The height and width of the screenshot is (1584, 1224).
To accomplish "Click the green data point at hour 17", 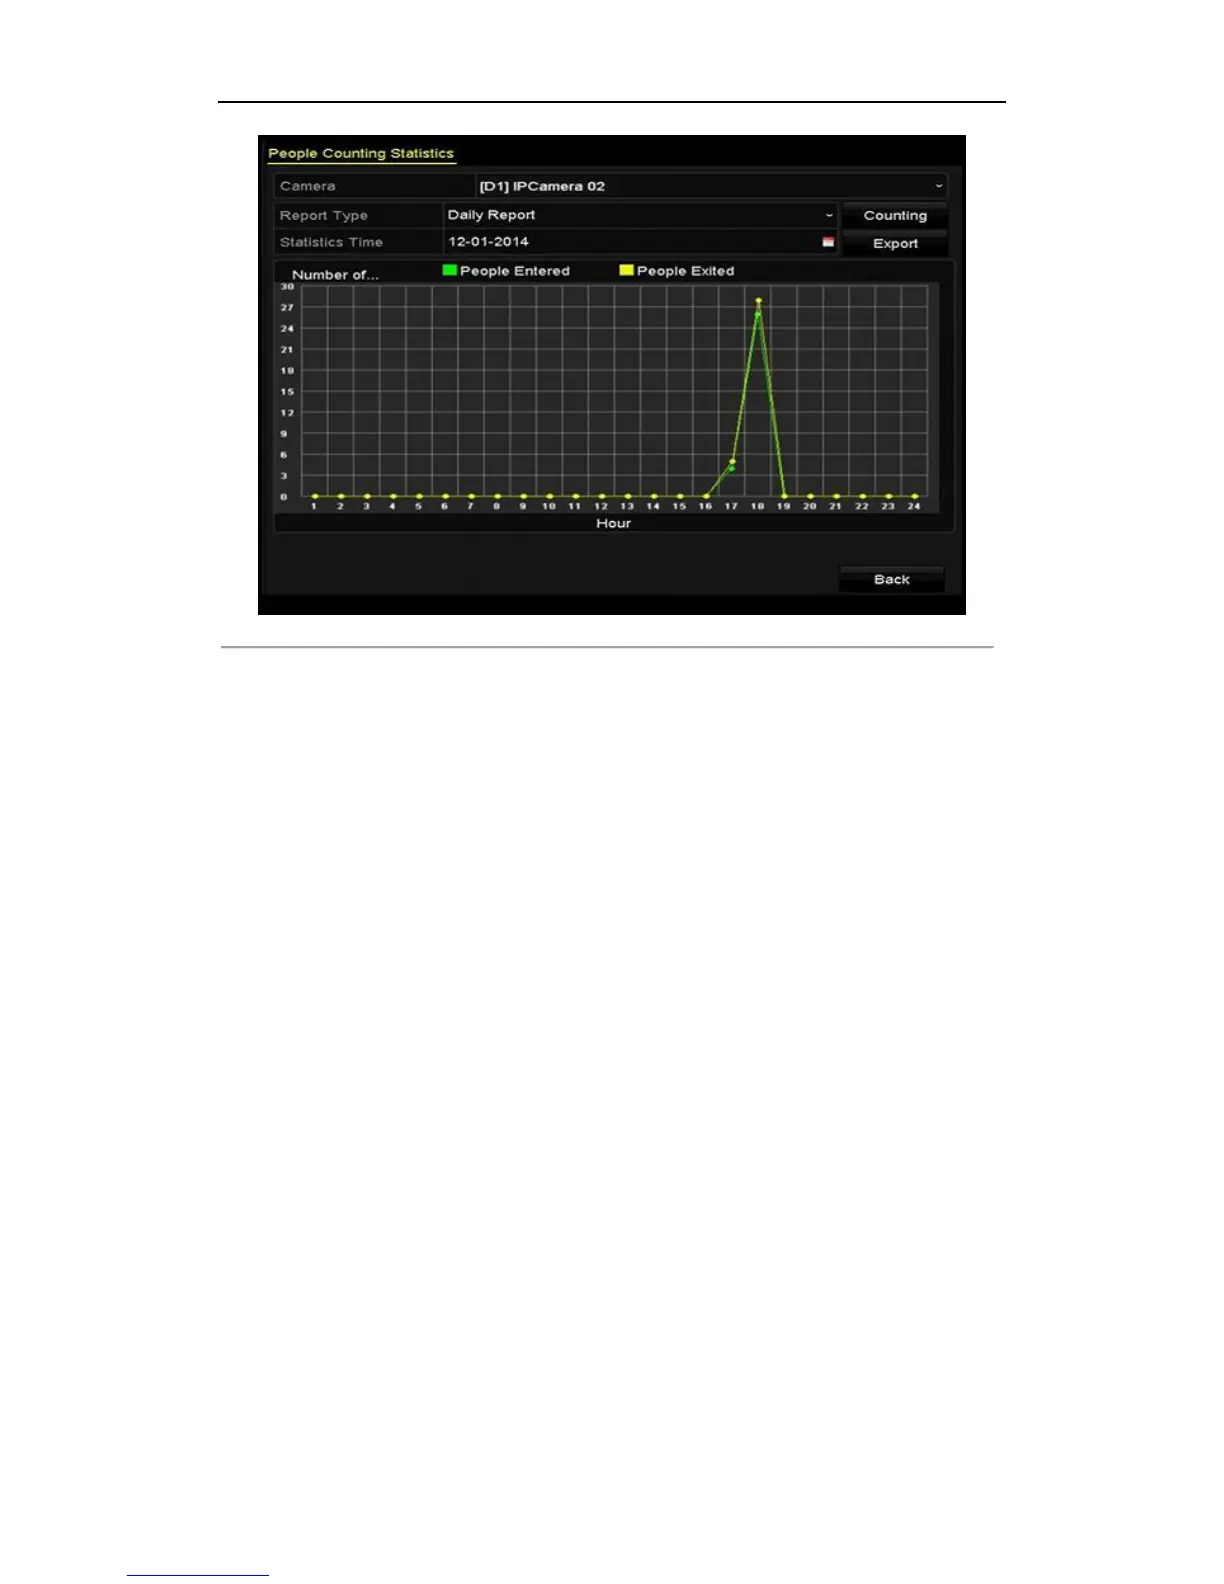I will click(732, 468).
